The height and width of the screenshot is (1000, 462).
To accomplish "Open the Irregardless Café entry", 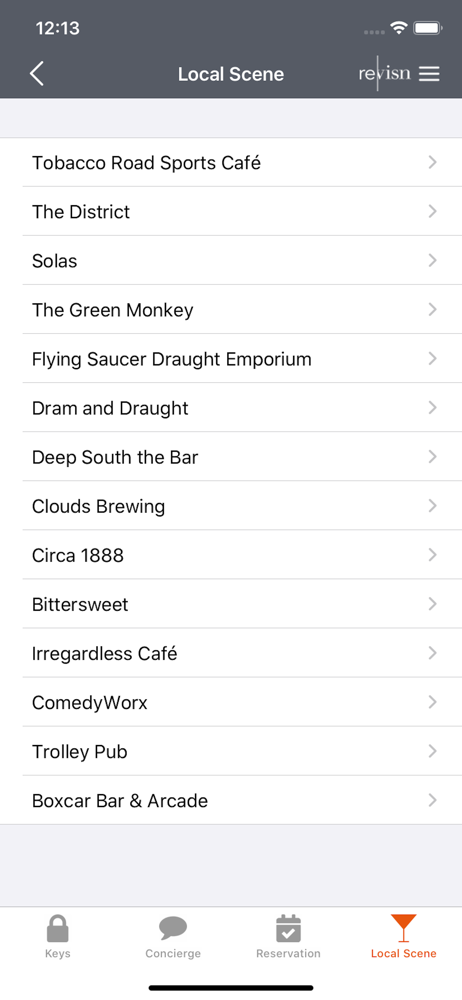I will pyautogui.click(x=231, y=654).
